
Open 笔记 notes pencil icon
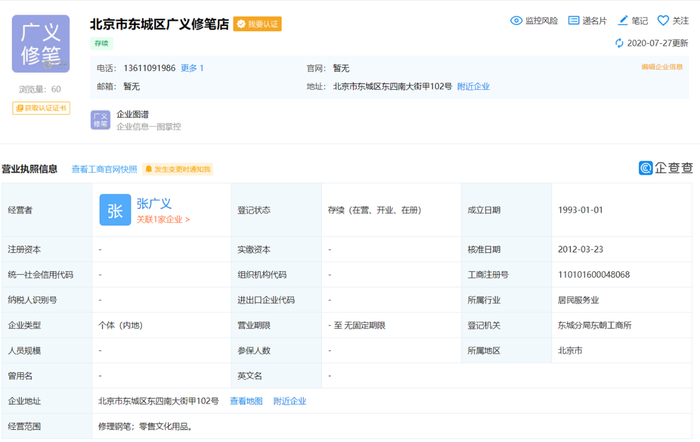(623, 20)
